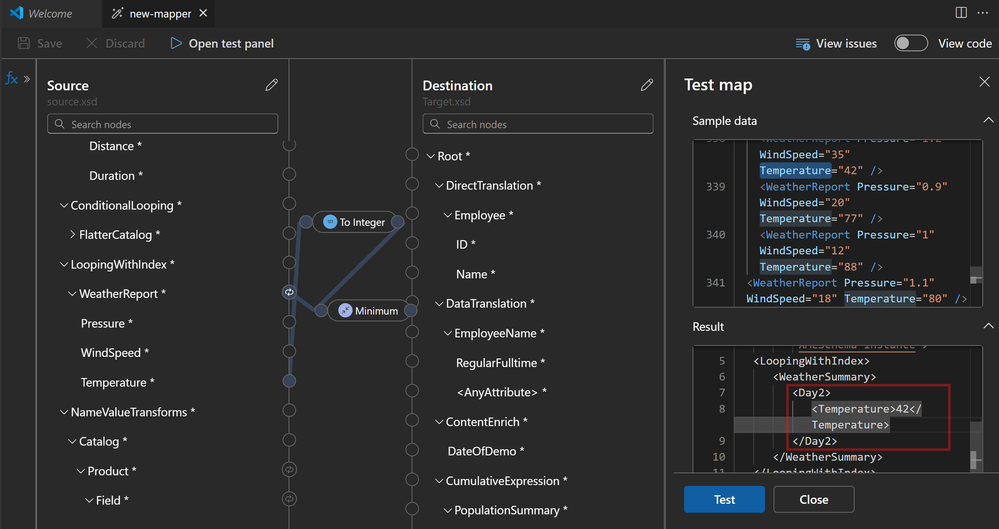Viewport: 999px width, 529px height.
Task: Click the To Integer output connector dot
Action: pos(398,222)
